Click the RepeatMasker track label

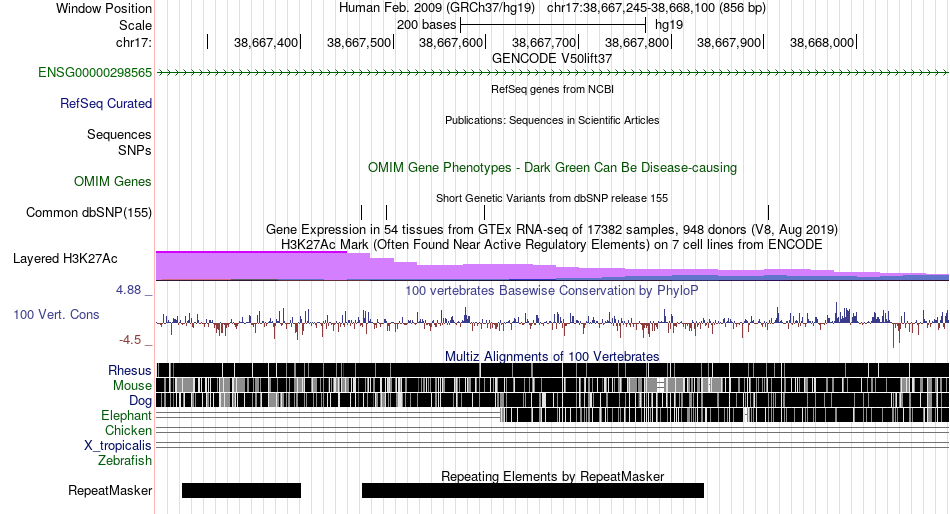click(110, 490)
